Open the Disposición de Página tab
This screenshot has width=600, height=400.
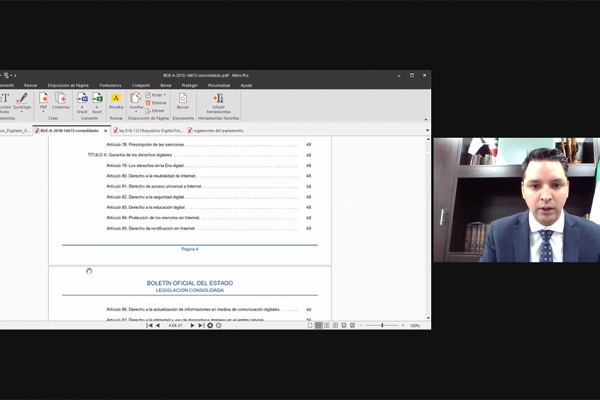pyautogui.click(x=68, y=85)
